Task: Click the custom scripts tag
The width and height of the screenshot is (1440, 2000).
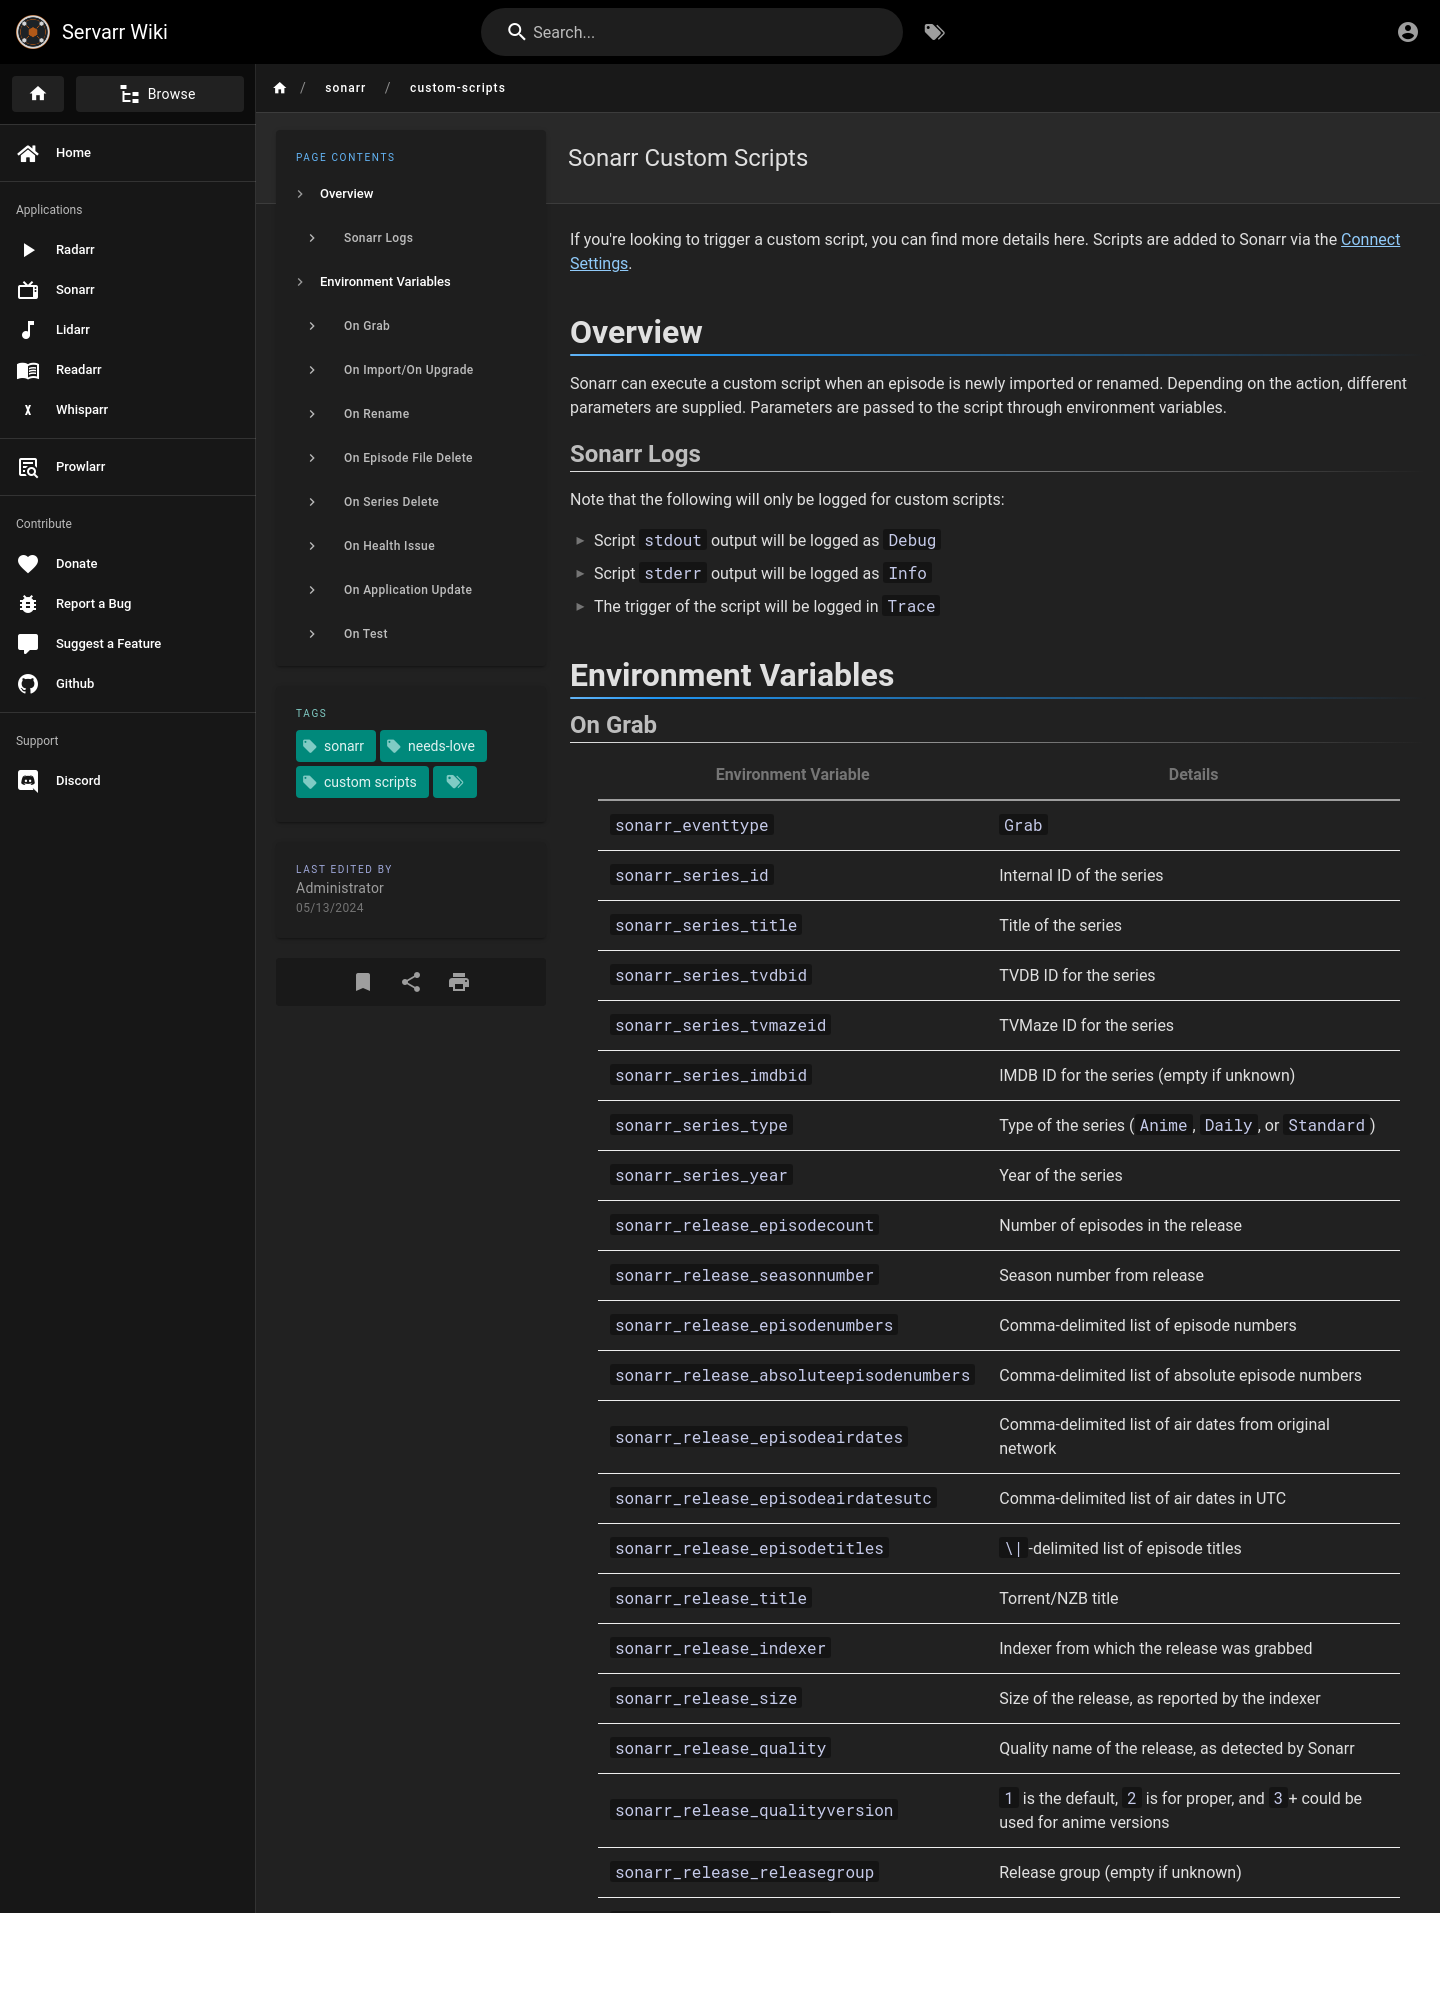Action: click(362, 782)
